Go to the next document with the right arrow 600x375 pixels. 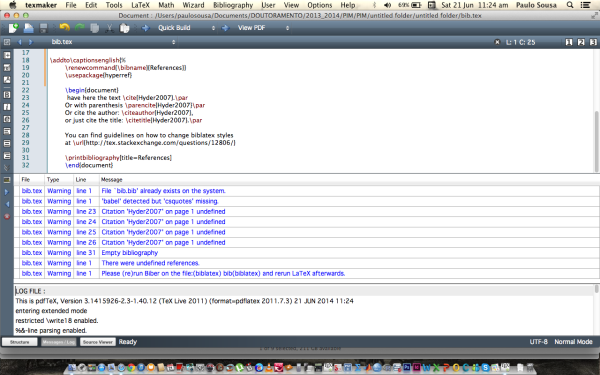pyautogui.click(x=31, y=42)
